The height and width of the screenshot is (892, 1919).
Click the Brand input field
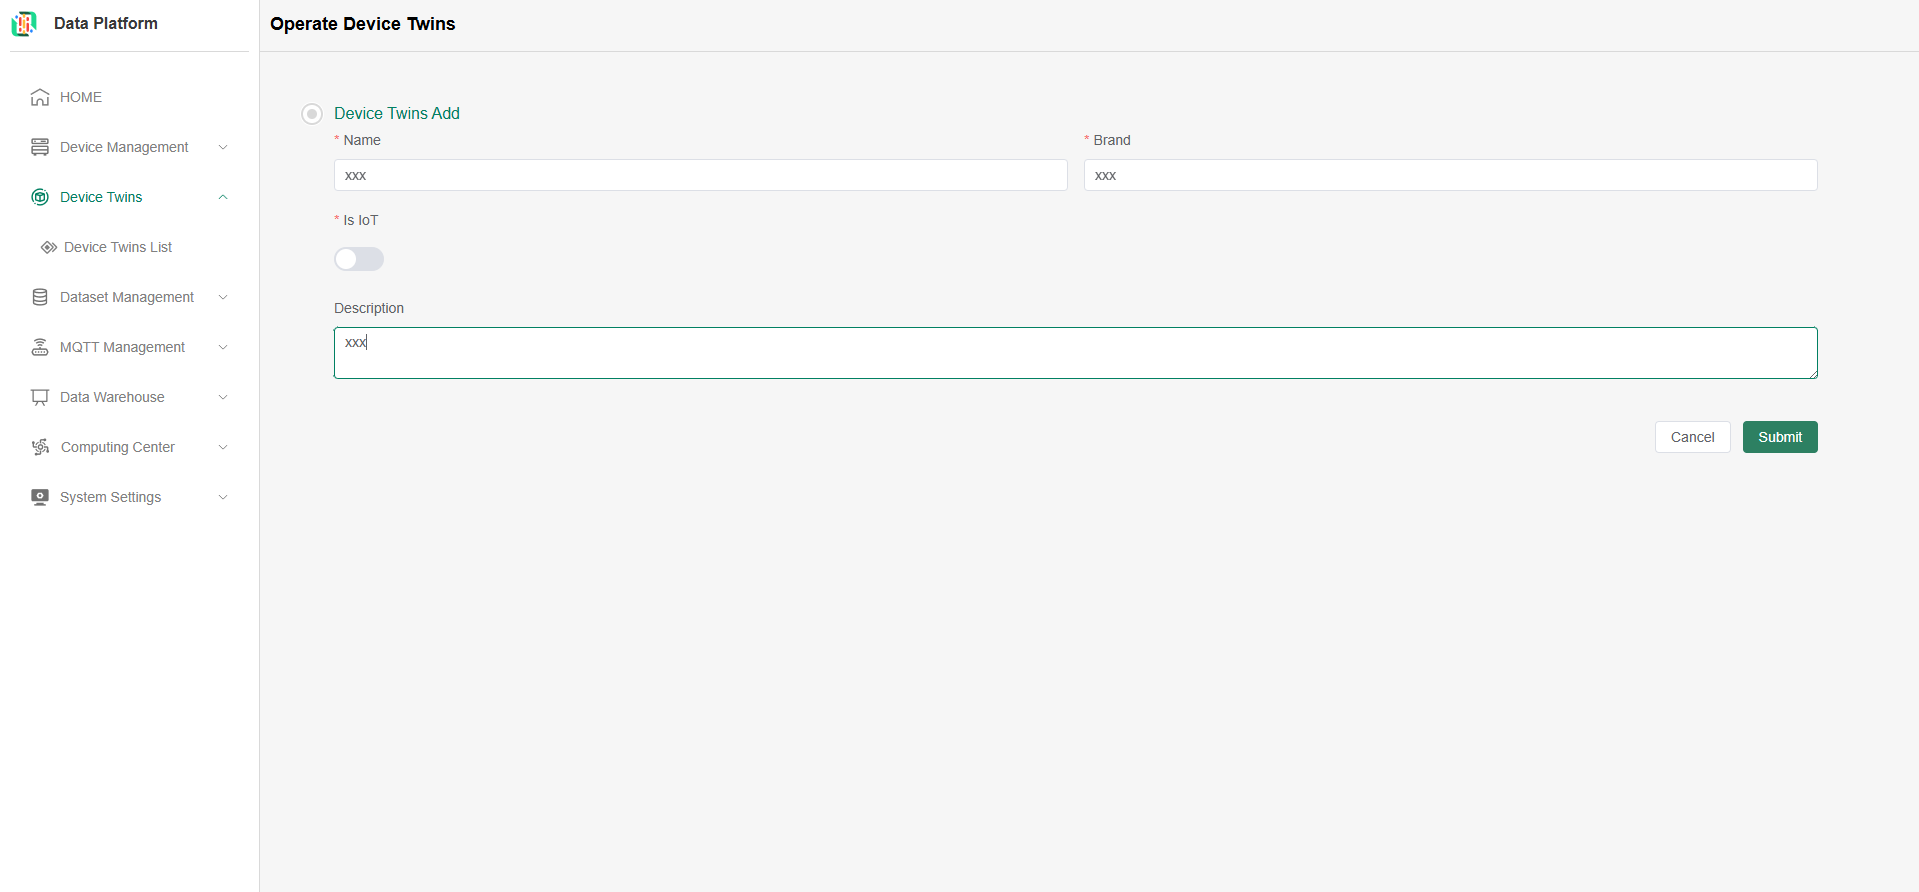[1450, 175]
